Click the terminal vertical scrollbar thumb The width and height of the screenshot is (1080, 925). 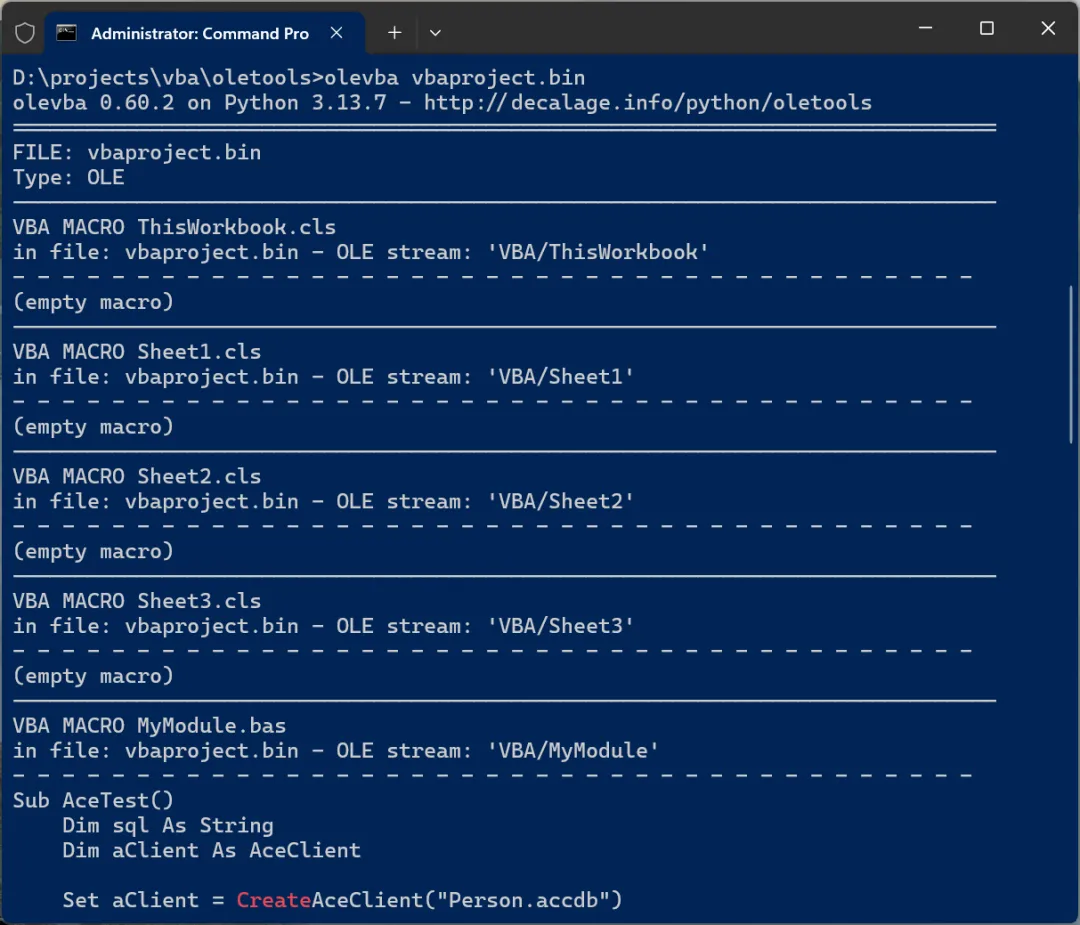click(x=1073, y=364)
